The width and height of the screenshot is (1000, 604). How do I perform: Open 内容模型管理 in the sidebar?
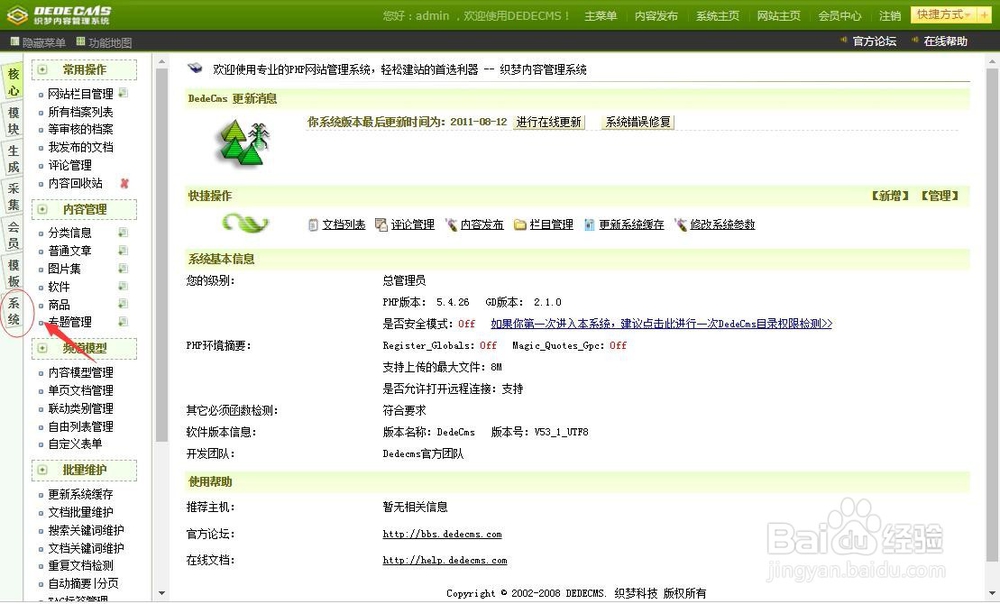pos(80,372)
